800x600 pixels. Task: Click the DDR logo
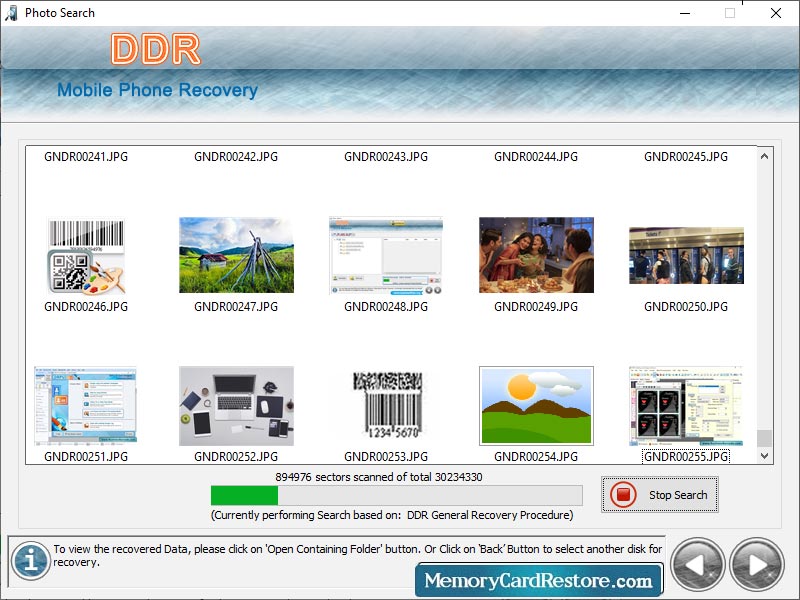click(x=156, y=49)
